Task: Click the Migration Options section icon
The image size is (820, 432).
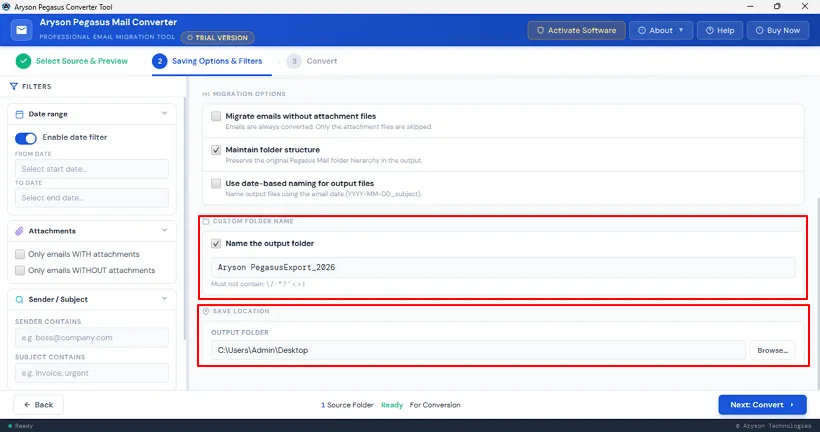Action: [x=206, y=94]
